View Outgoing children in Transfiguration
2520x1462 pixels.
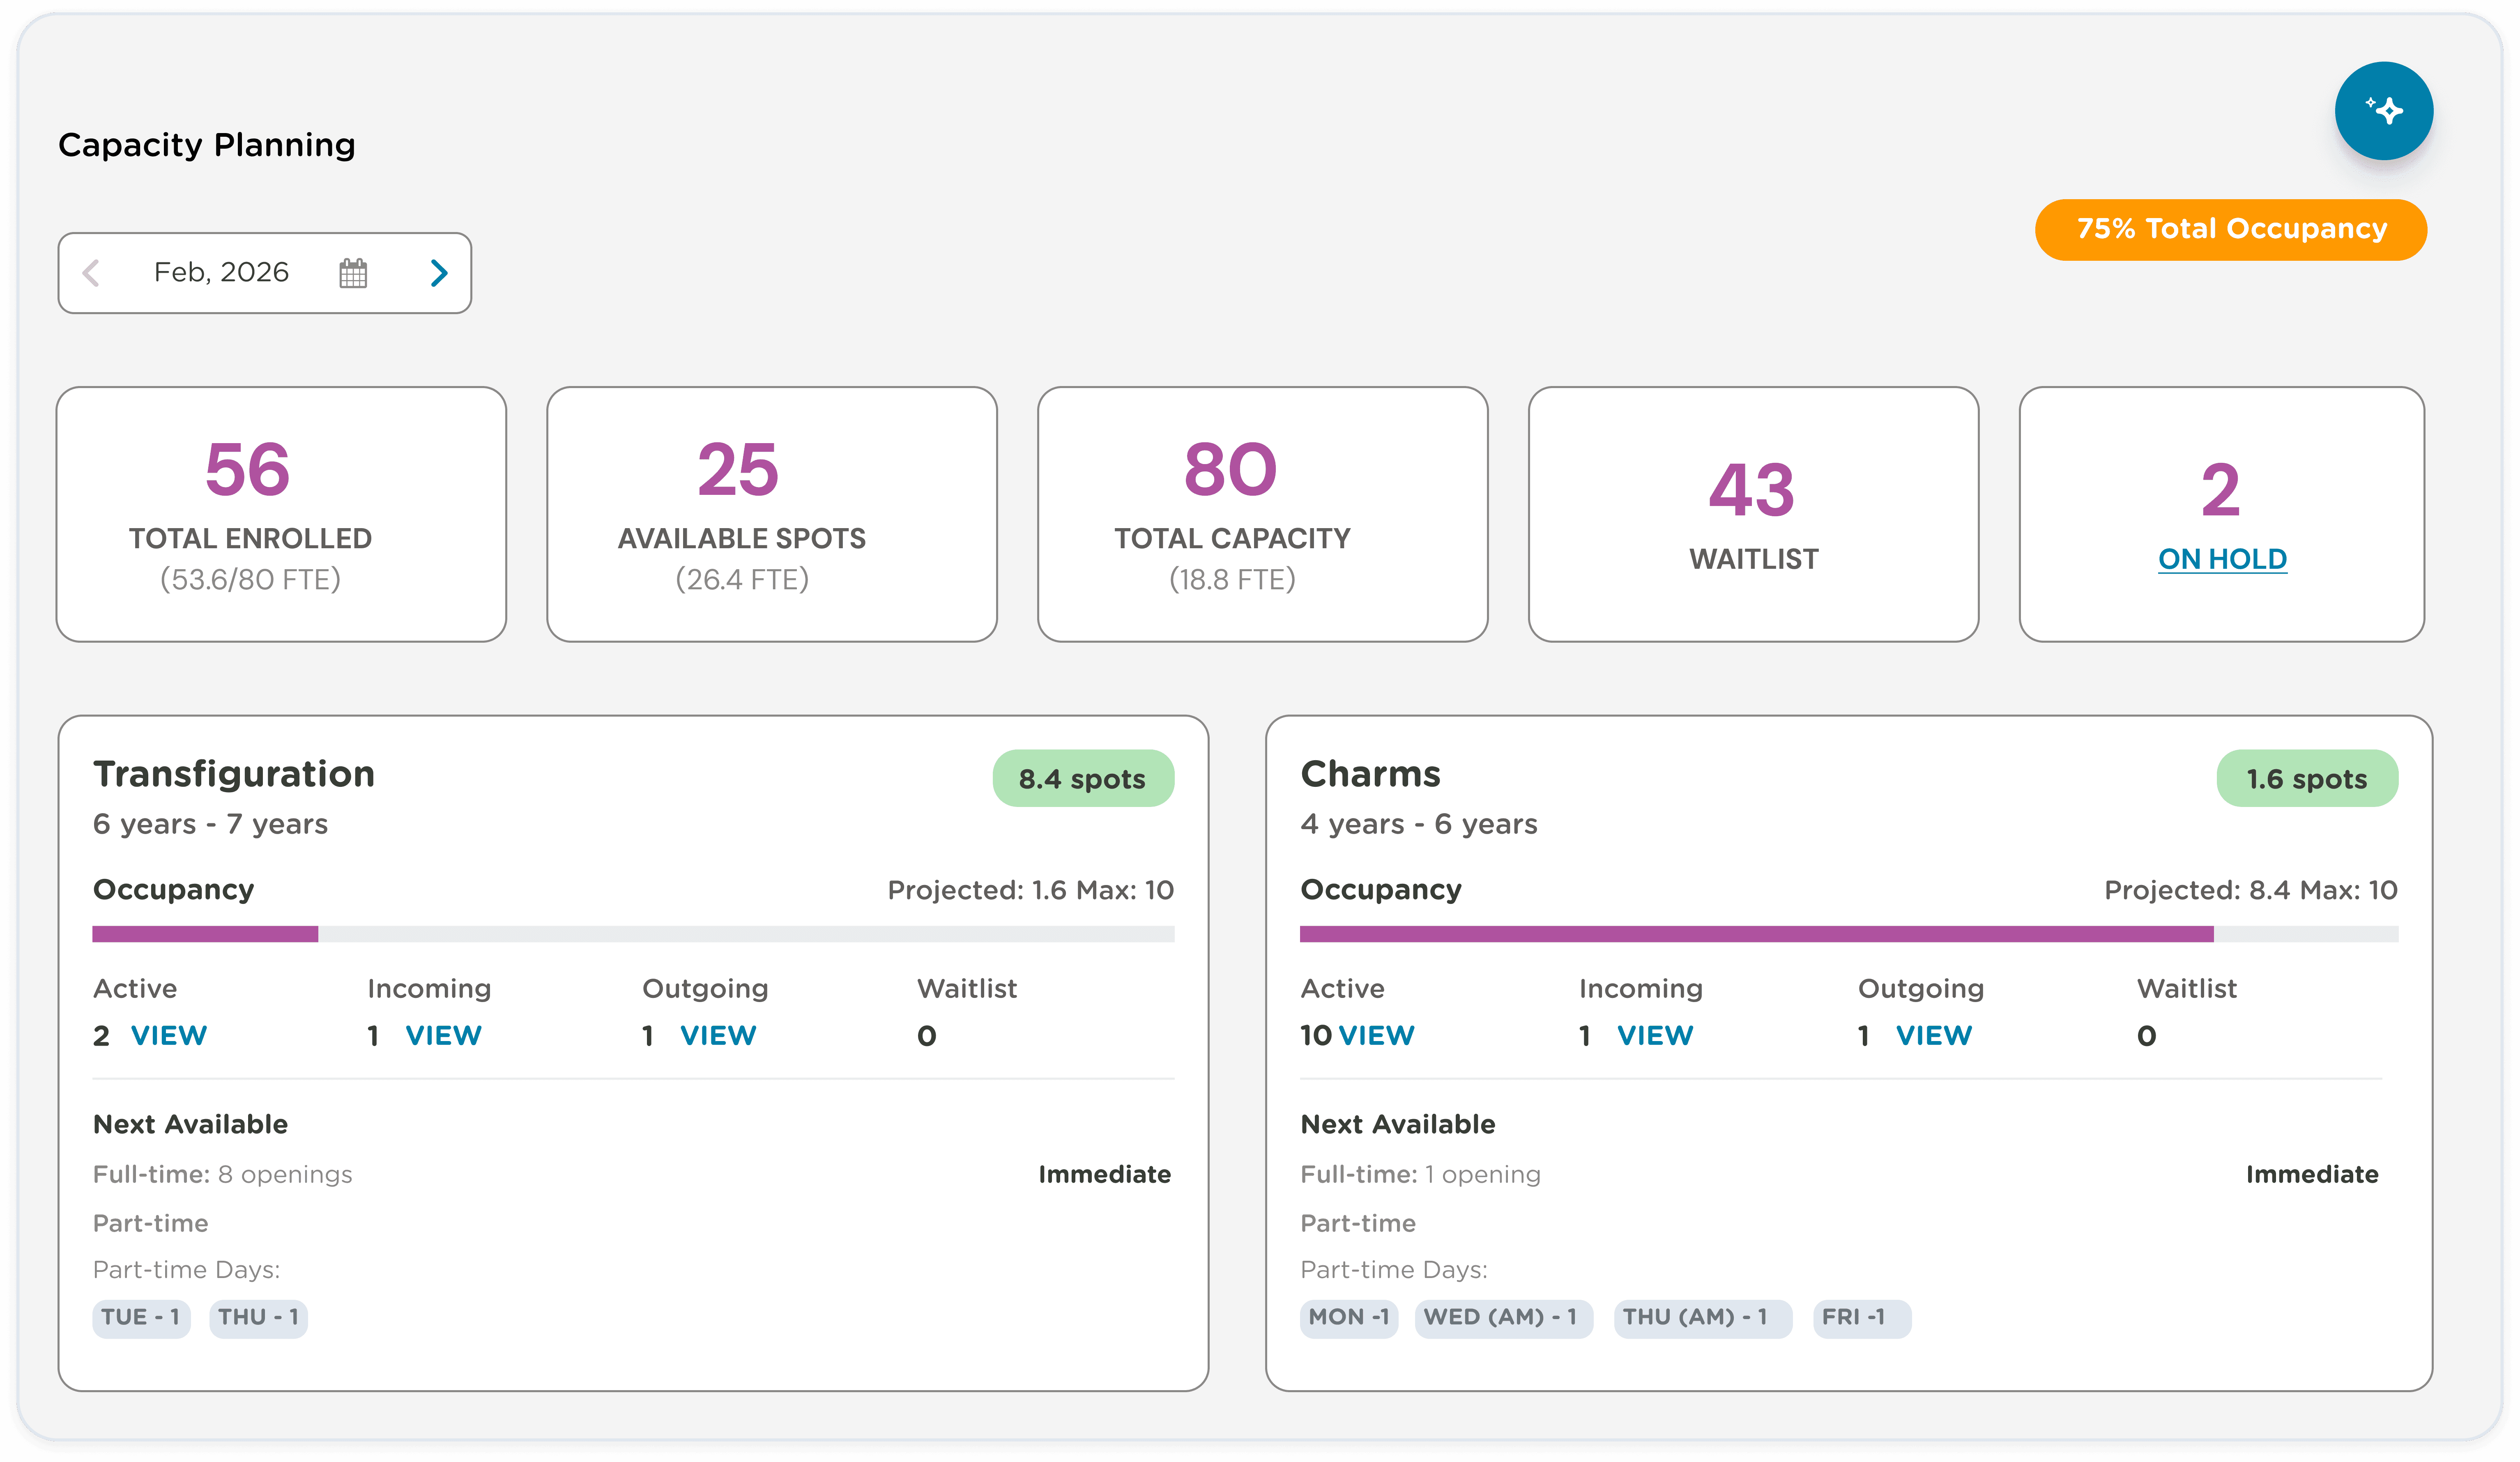coord(718,1035)
